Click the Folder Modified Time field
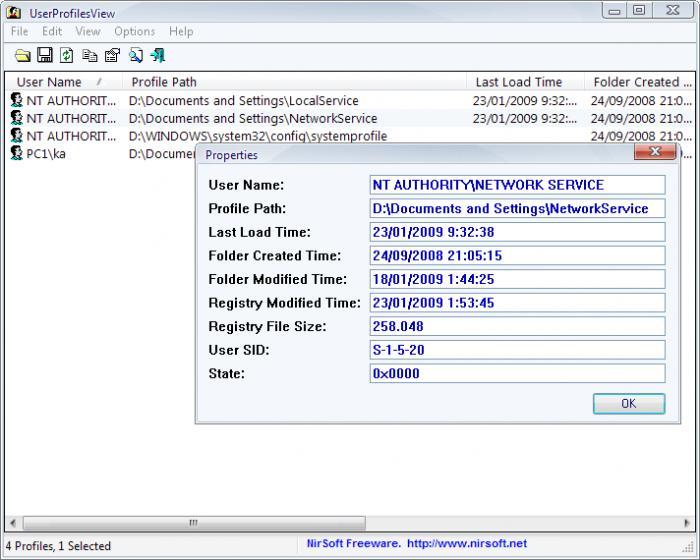Image resolution: width=700 pixels, height=560 pixels. (x=517, y=279)
